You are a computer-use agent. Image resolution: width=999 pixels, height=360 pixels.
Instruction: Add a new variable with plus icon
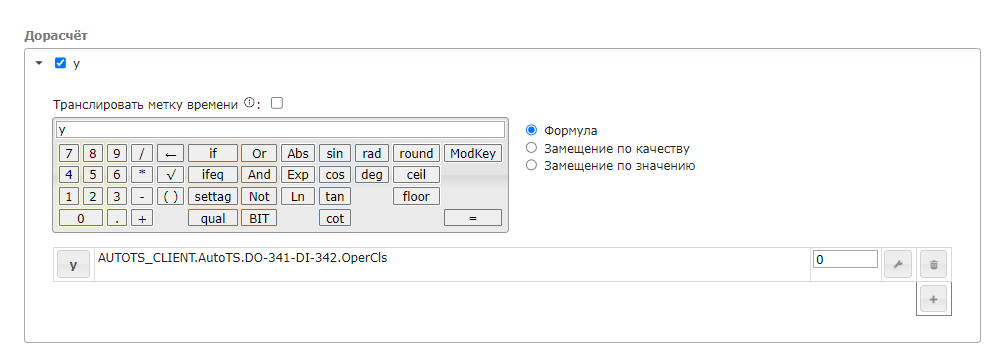pos(933,299)
